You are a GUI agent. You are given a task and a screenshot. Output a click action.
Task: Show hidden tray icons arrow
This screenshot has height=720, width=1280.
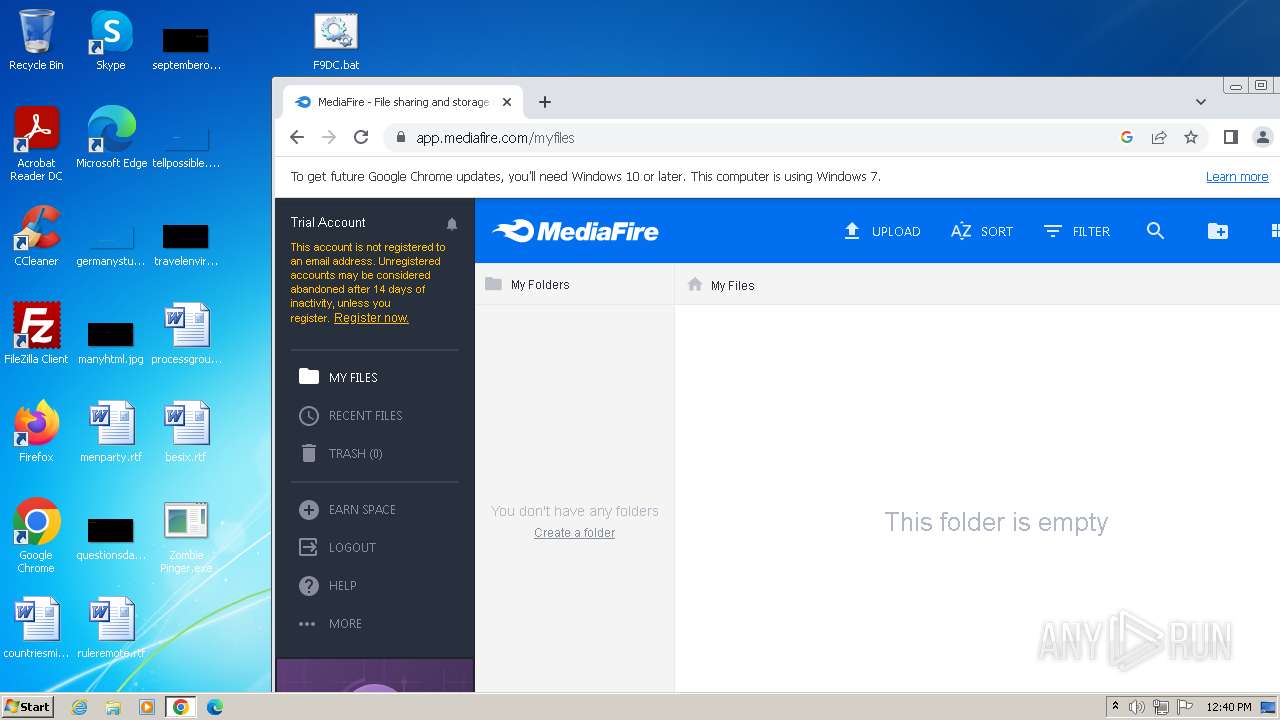pos(1115,707)
